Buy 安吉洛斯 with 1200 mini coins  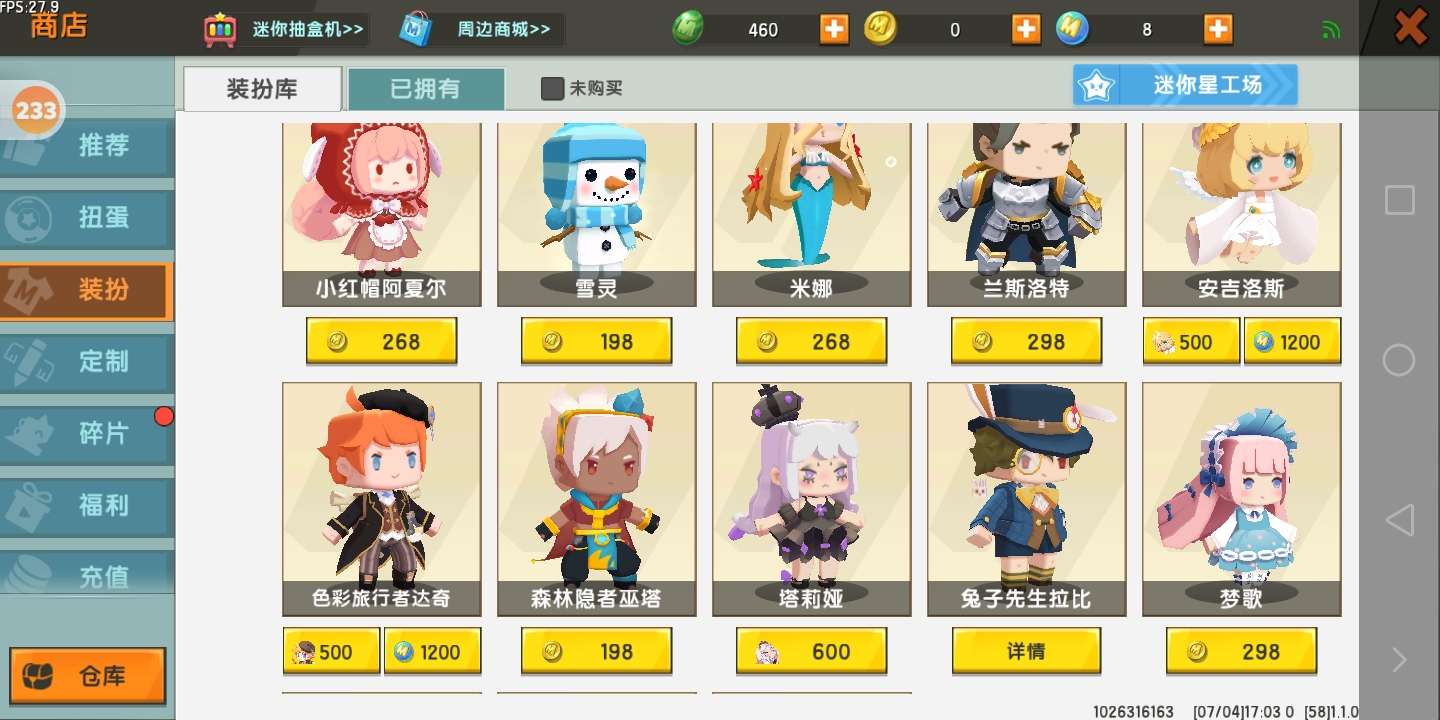(1292, 342)
